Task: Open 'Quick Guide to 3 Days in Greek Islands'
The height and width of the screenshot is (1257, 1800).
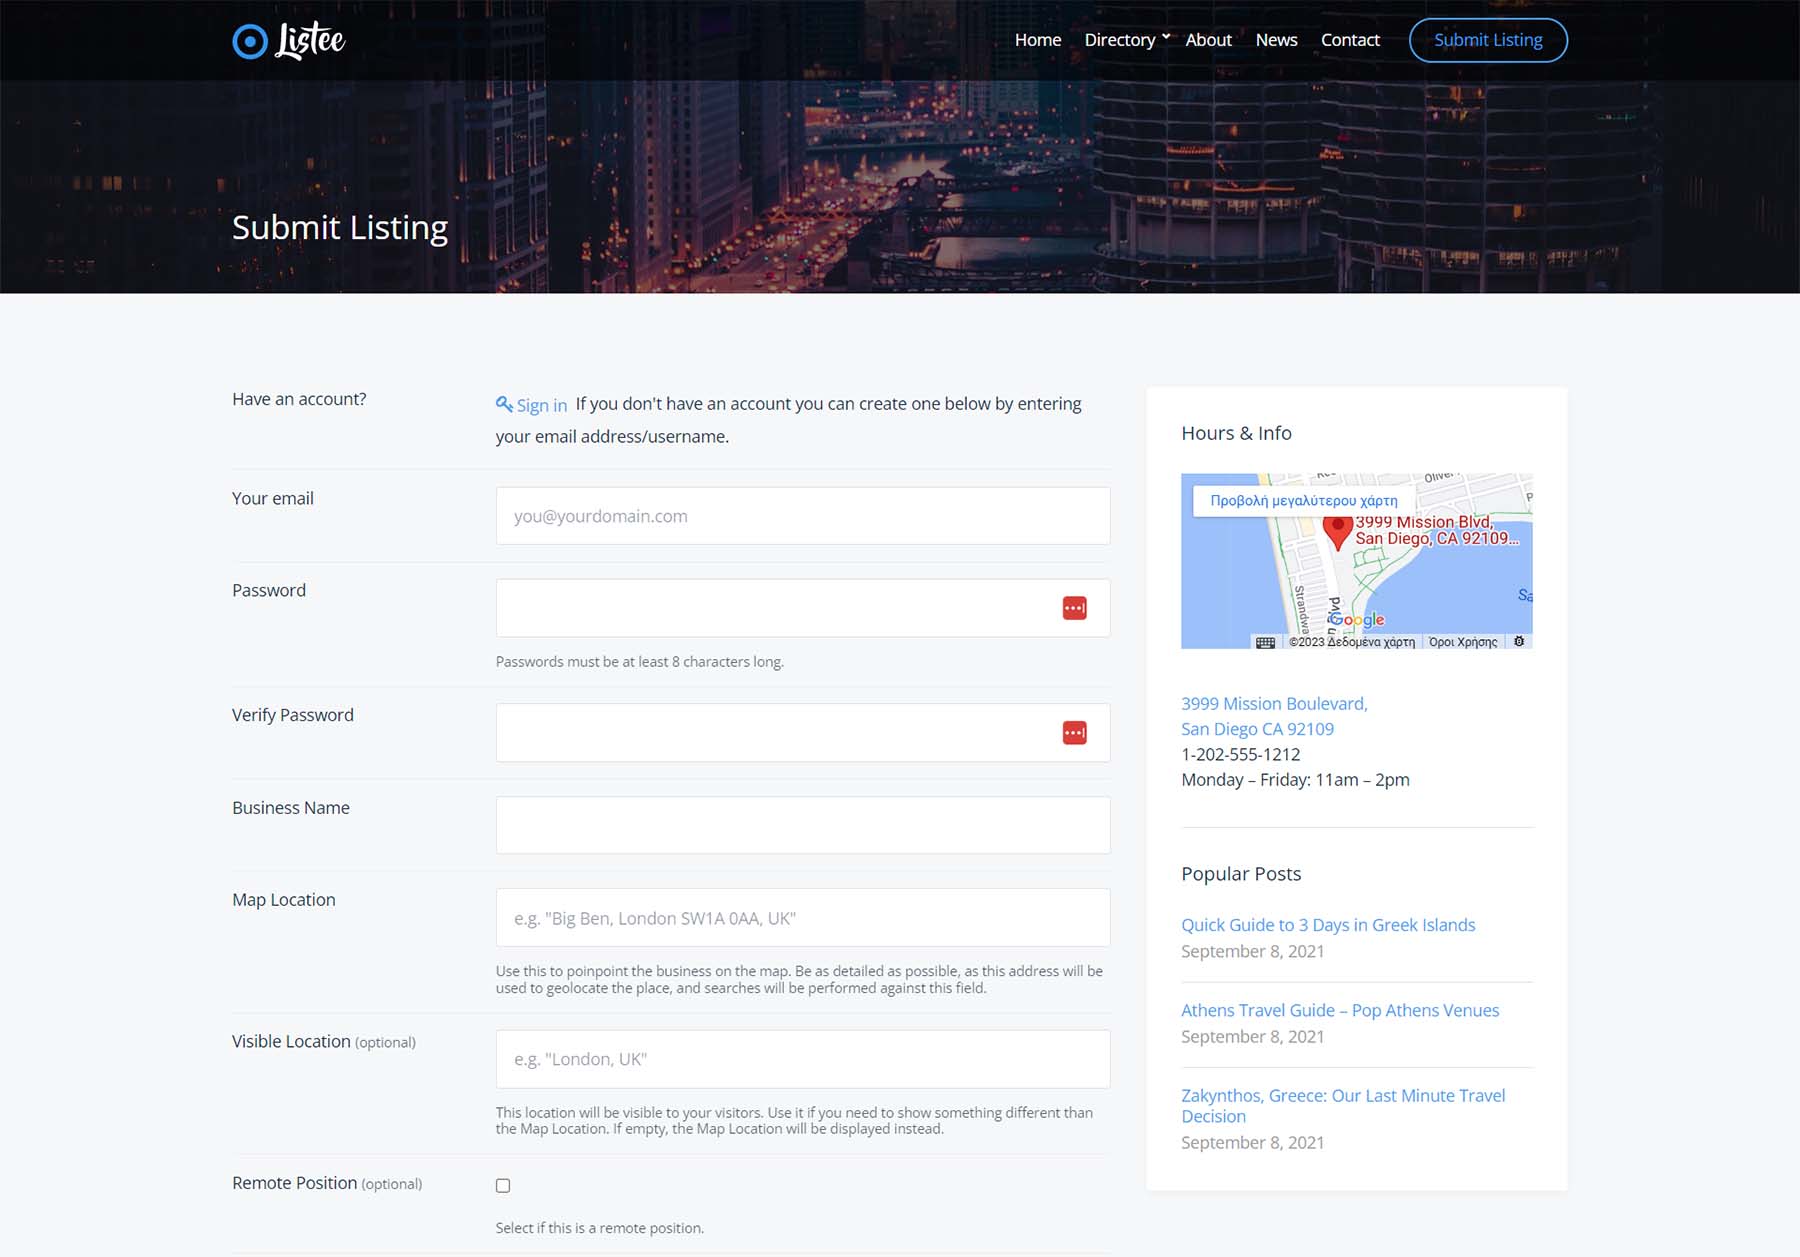Action: click(1328, 925)
